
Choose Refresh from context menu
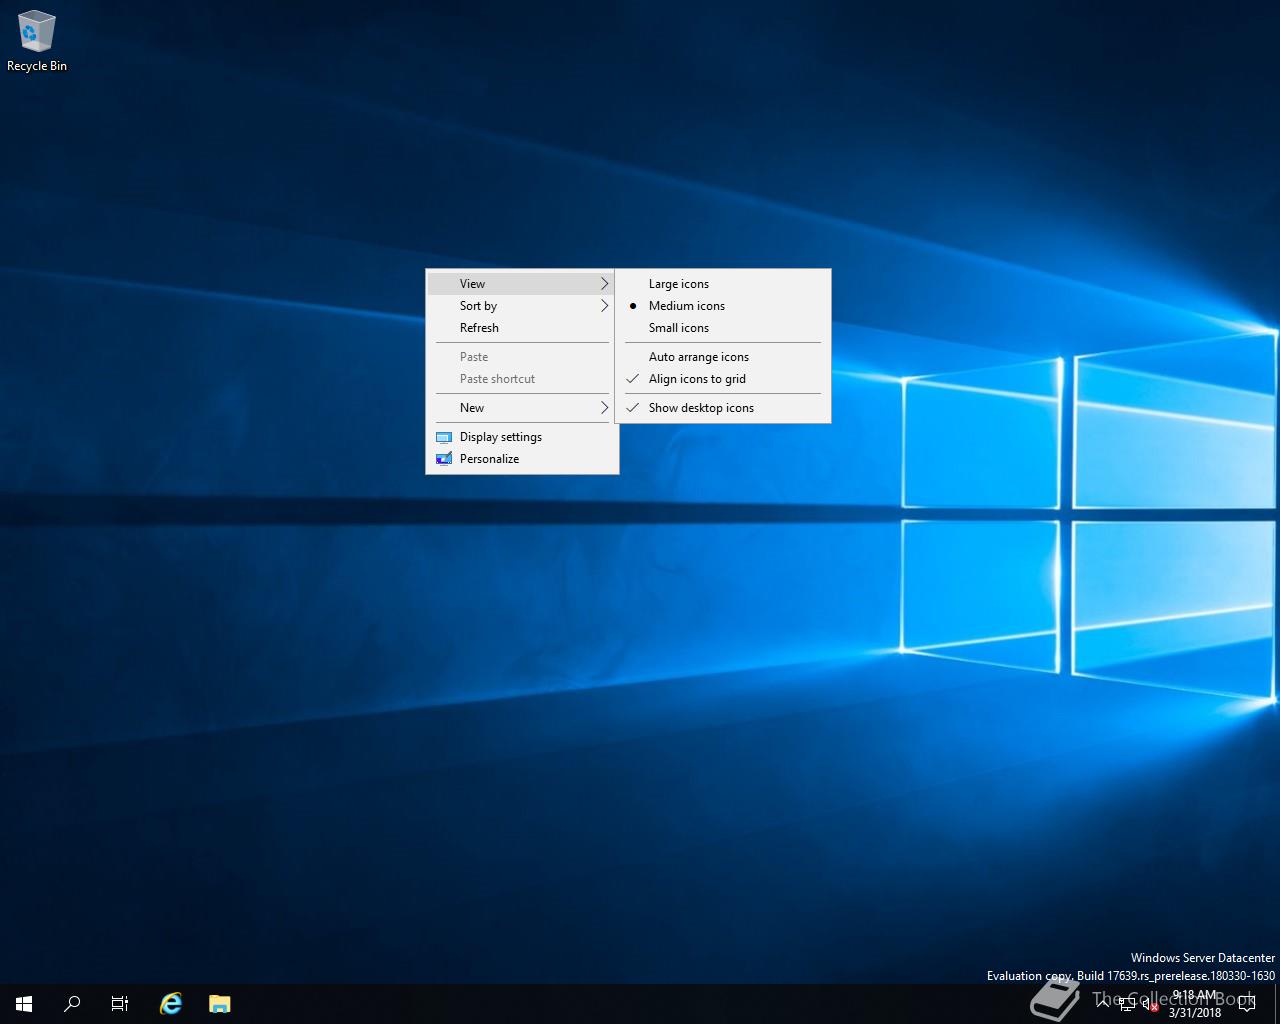(522, 328)
